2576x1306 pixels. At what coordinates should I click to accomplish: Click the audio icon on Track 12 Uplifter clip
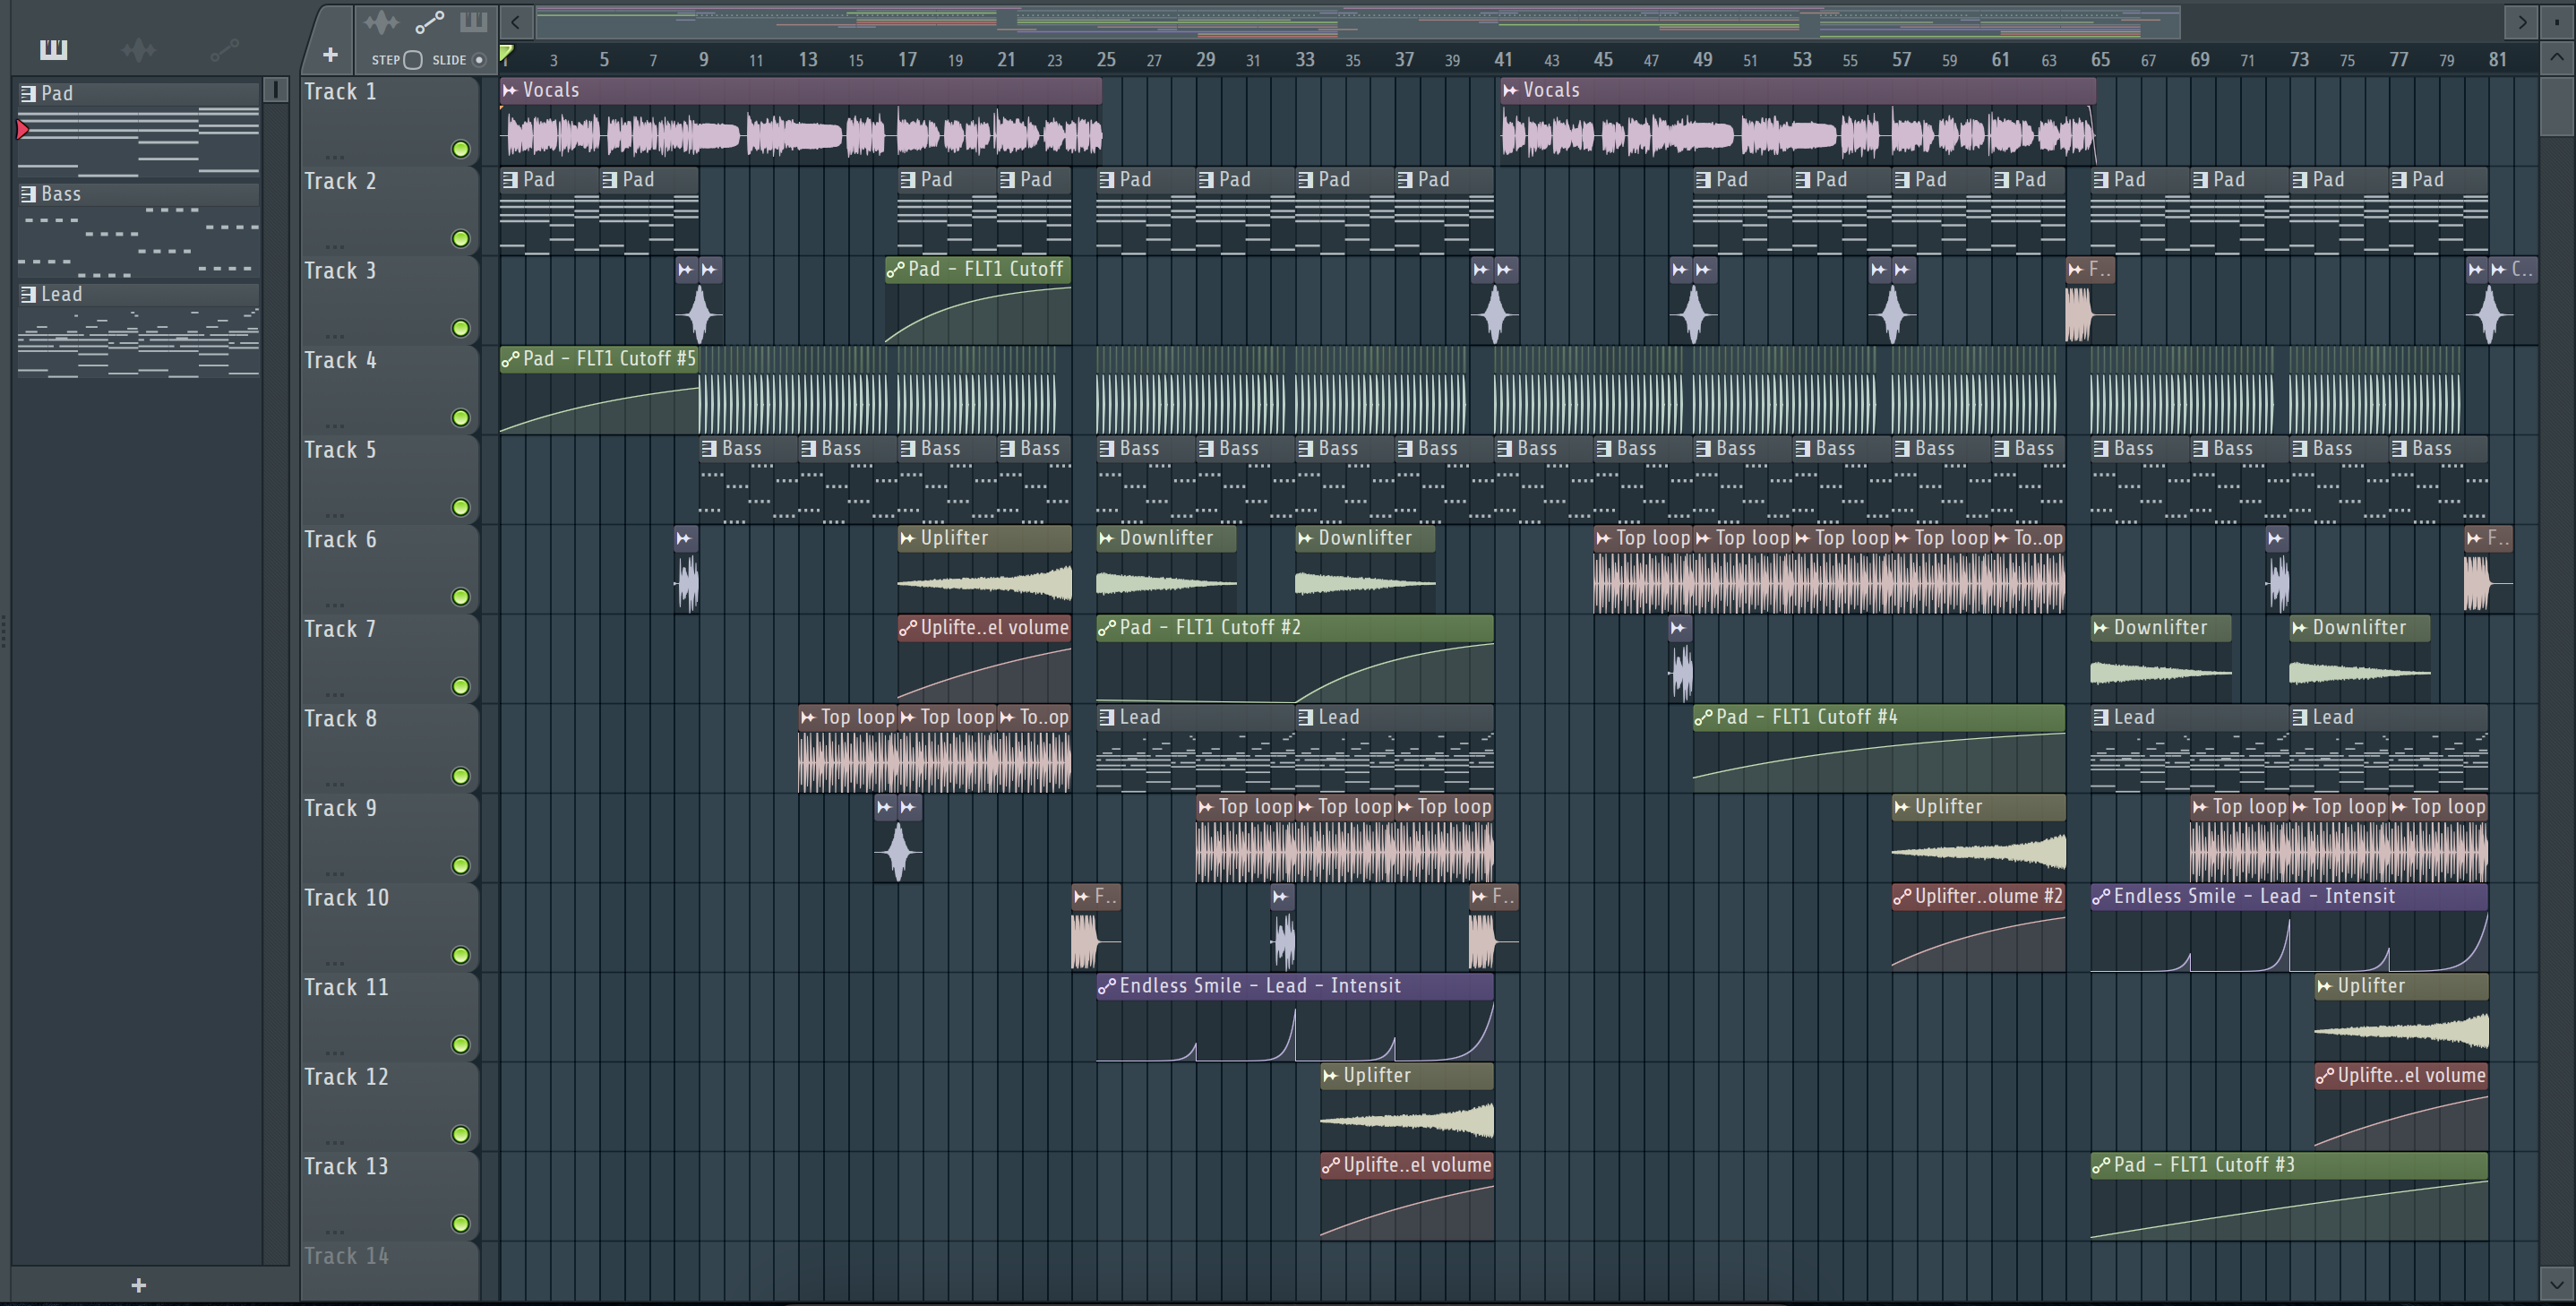pos(1330,1075)
